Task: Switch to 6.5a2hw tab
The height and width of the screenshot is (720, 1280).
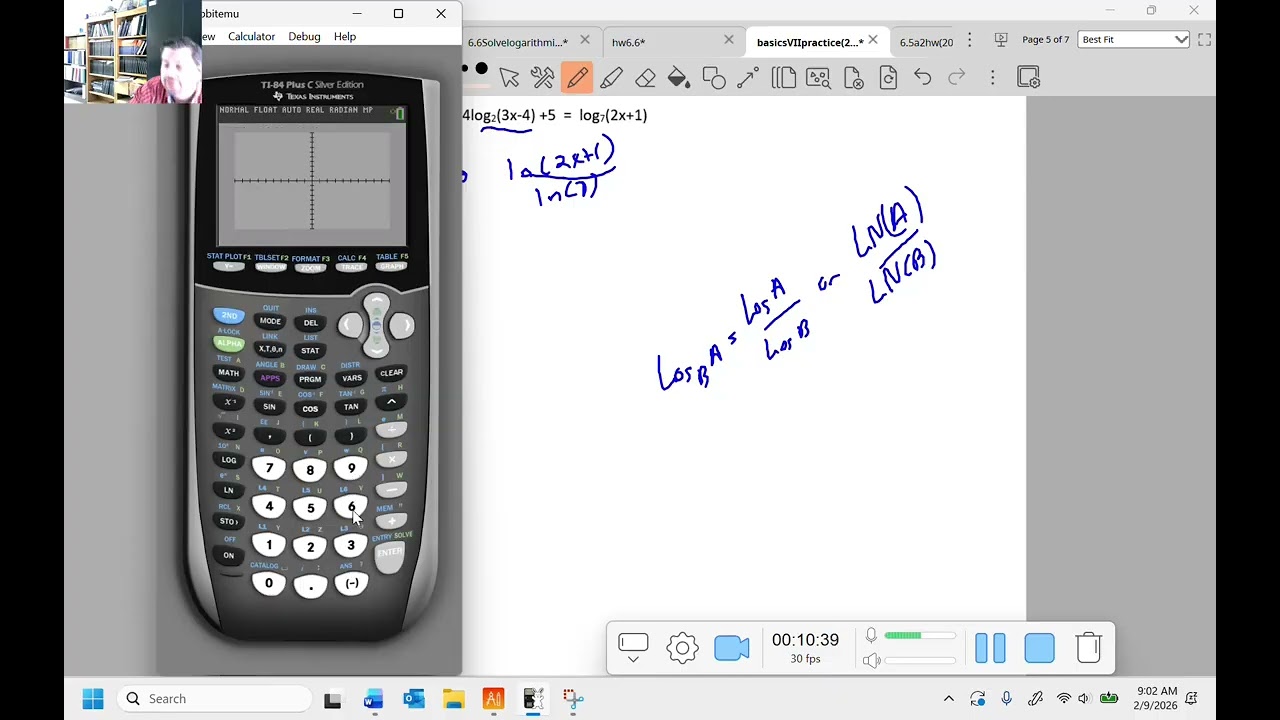Action: pyautogui.click(x=926, y=42)
